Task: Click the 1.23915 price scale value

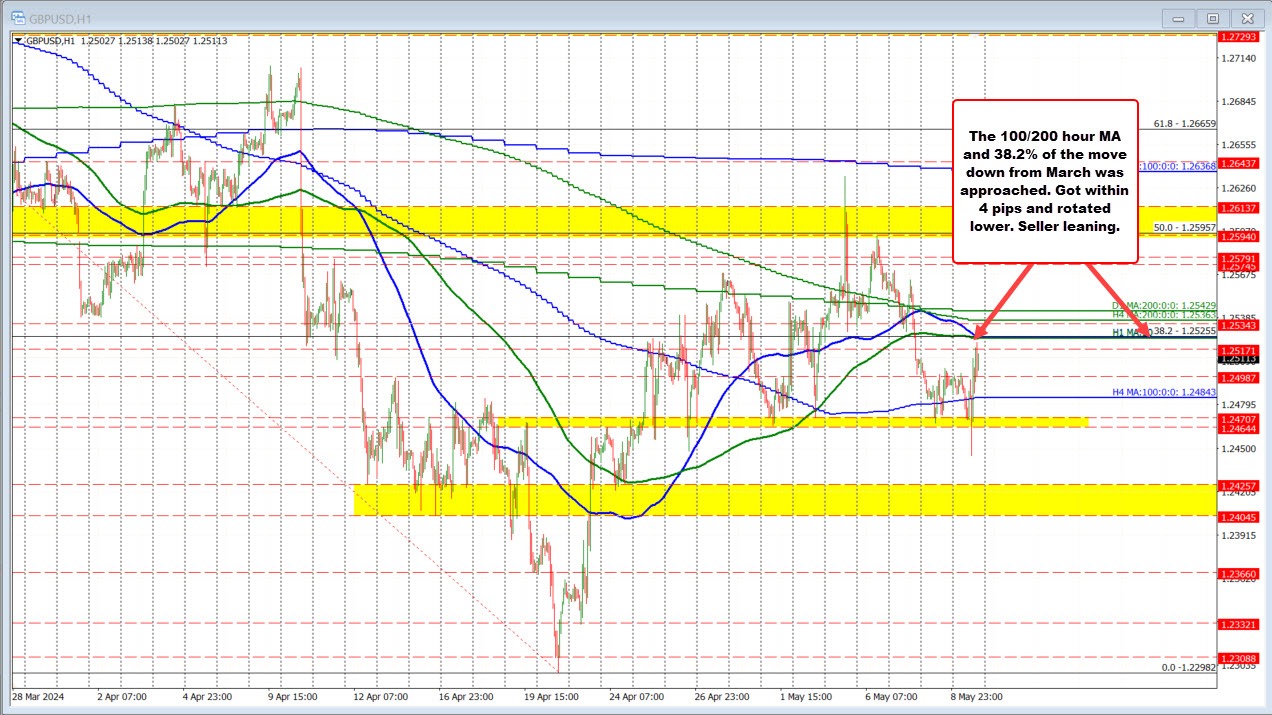Action: pos(1238,536)
